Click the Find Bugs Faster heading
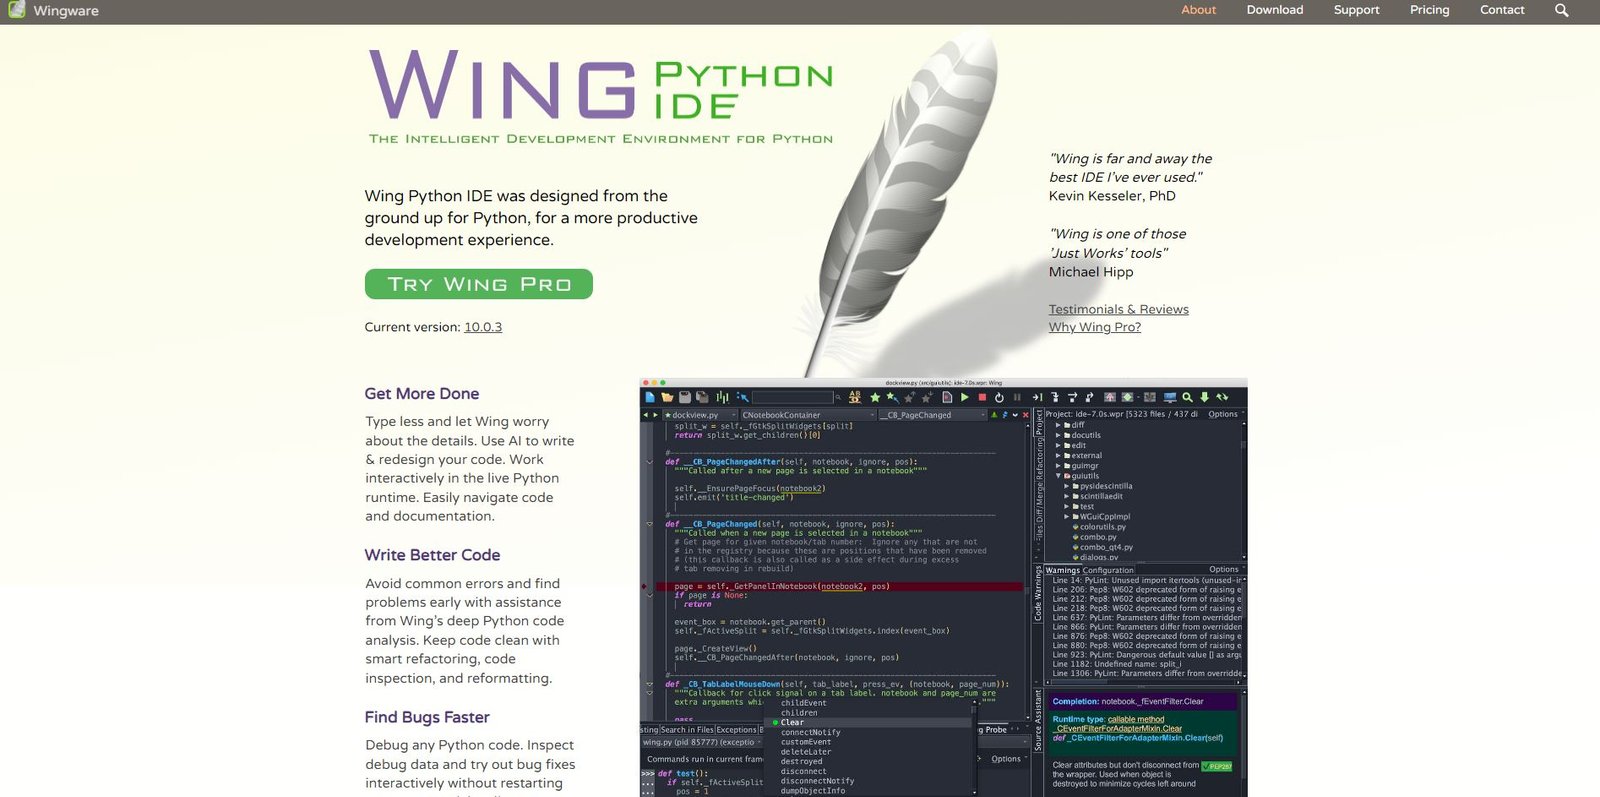The height and width of the screenshot is (797, 1600). click(x=427, y=717)
